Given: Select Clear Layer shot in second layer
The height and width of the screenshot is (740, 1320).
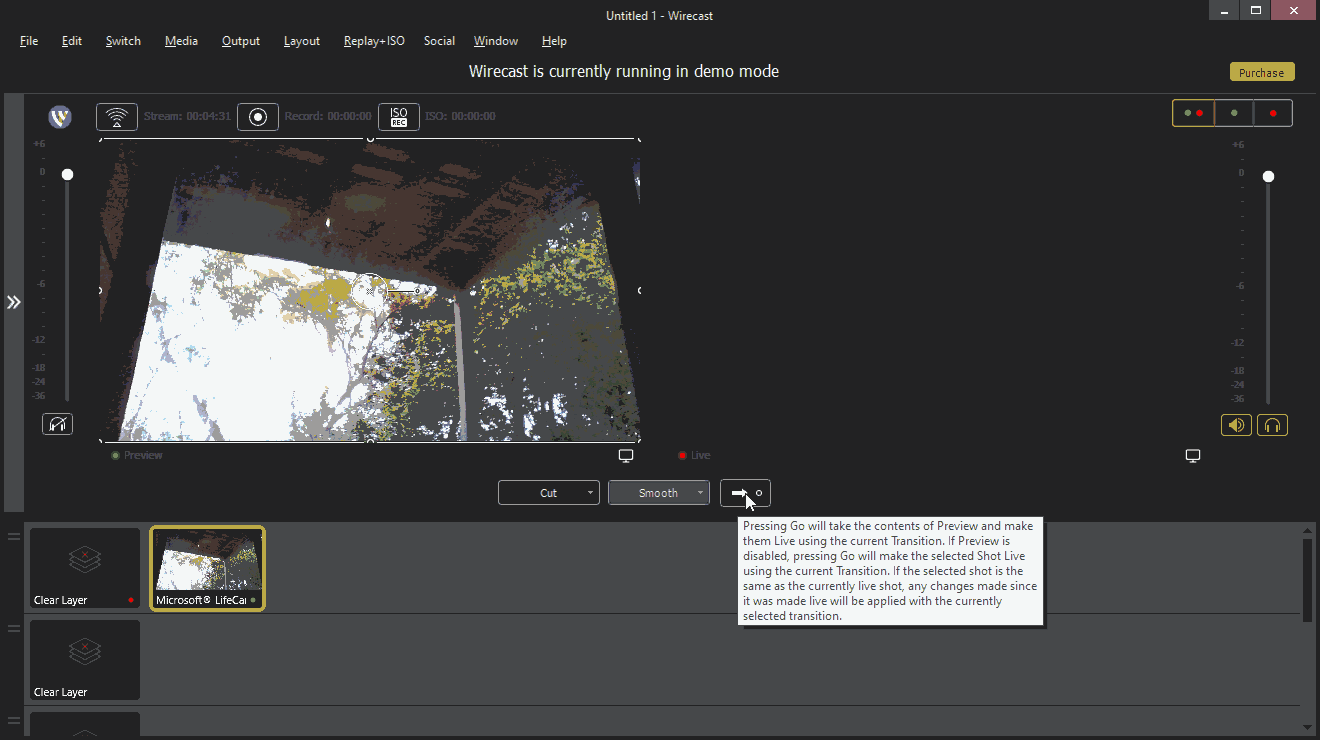Looking at the screenshot, I should click(x=85, y=660).
